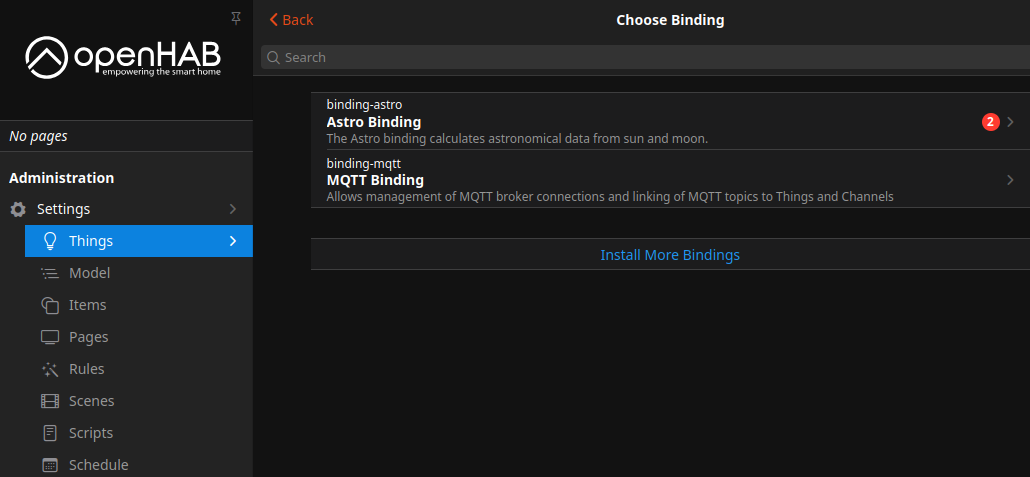1030x477 pixels.
Task: Click the red badge on Astro Binding
Action: click(x=990, y=122)
